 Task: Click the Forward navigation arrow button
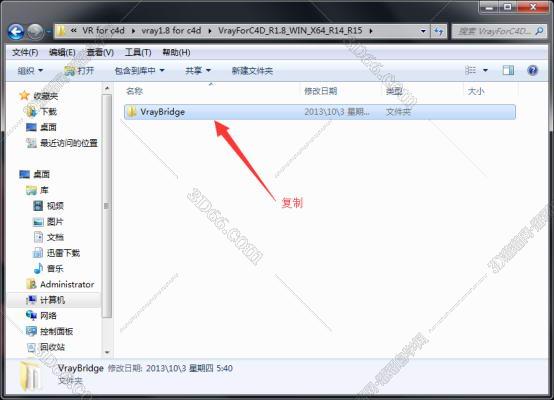[35, 32]
